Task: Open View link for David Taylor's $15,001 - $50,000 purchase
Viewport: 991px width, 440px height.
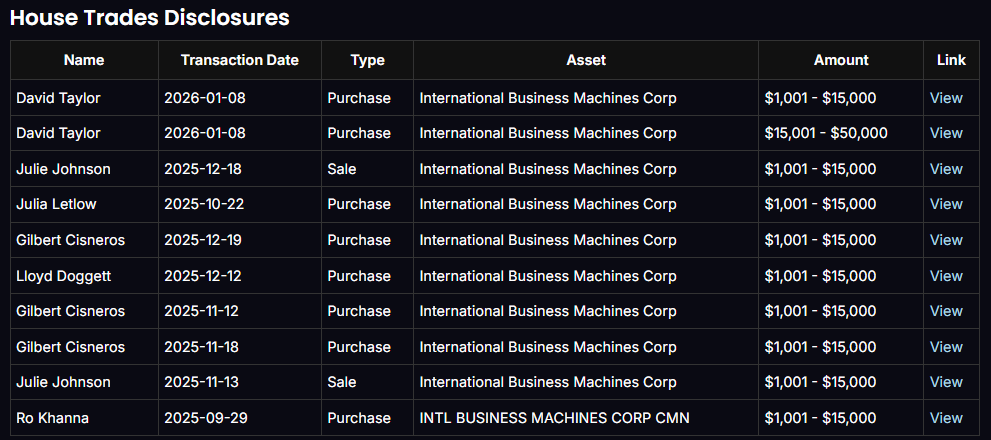Action: tap(946, 133)
